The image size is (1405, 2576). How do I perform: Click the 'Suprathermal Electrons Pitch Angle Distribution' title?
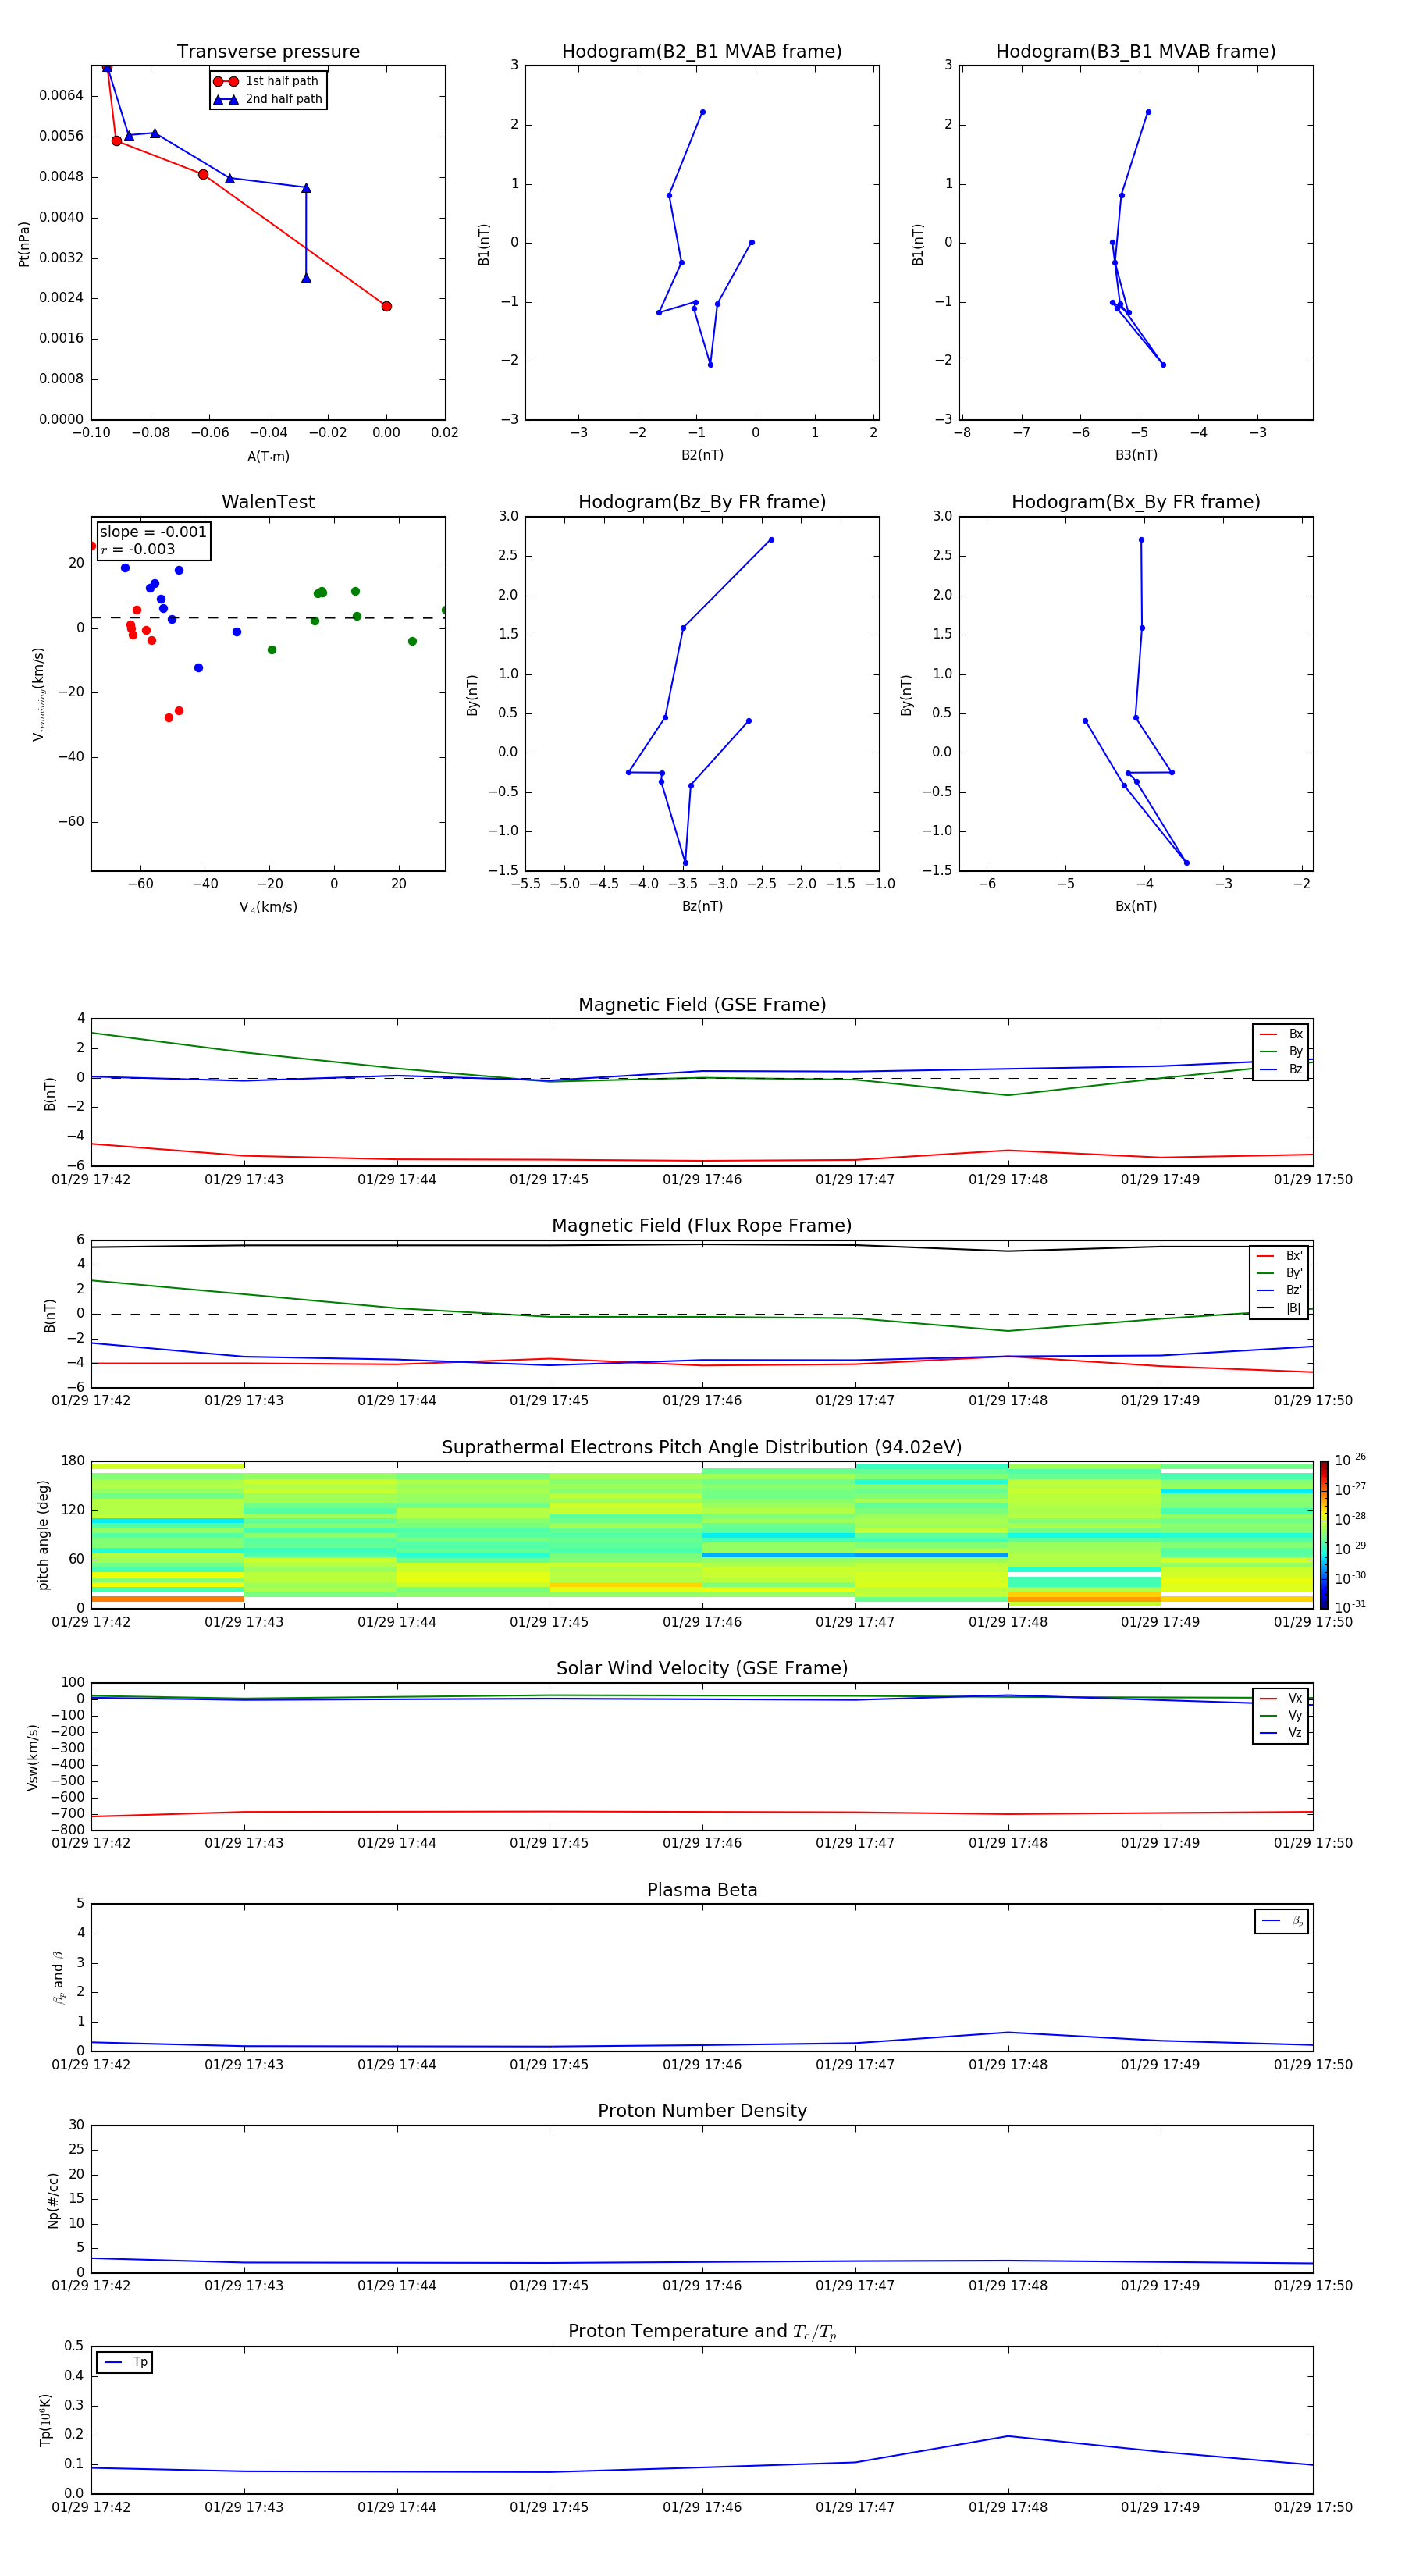click(x=702, y=1447)
